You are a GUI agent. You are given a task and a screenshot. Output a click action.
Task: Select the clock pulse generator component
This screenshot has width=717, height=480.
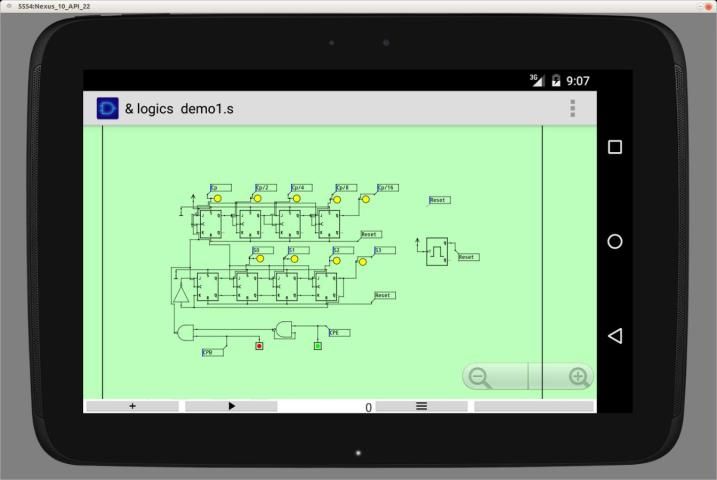pyautogui.click(x=437, y=250)
